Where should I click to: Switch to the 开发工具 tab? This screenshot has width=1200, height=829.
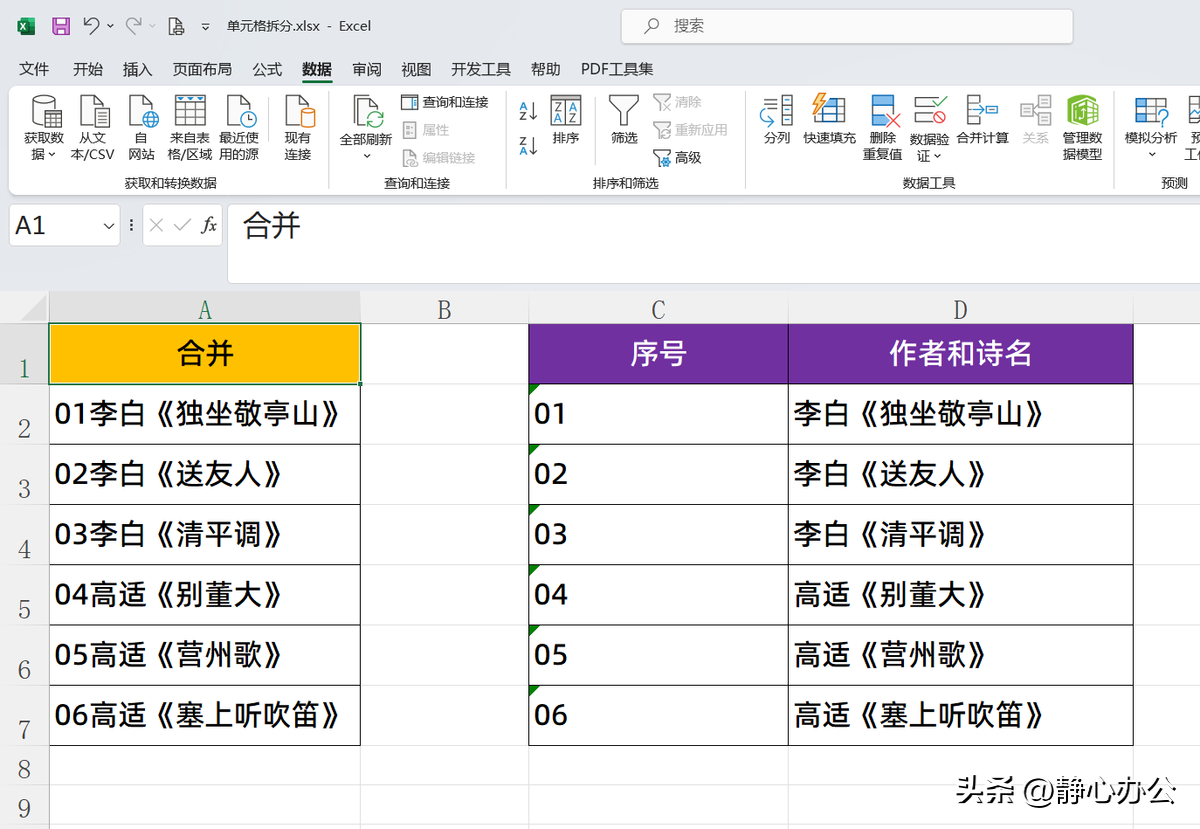481,69
